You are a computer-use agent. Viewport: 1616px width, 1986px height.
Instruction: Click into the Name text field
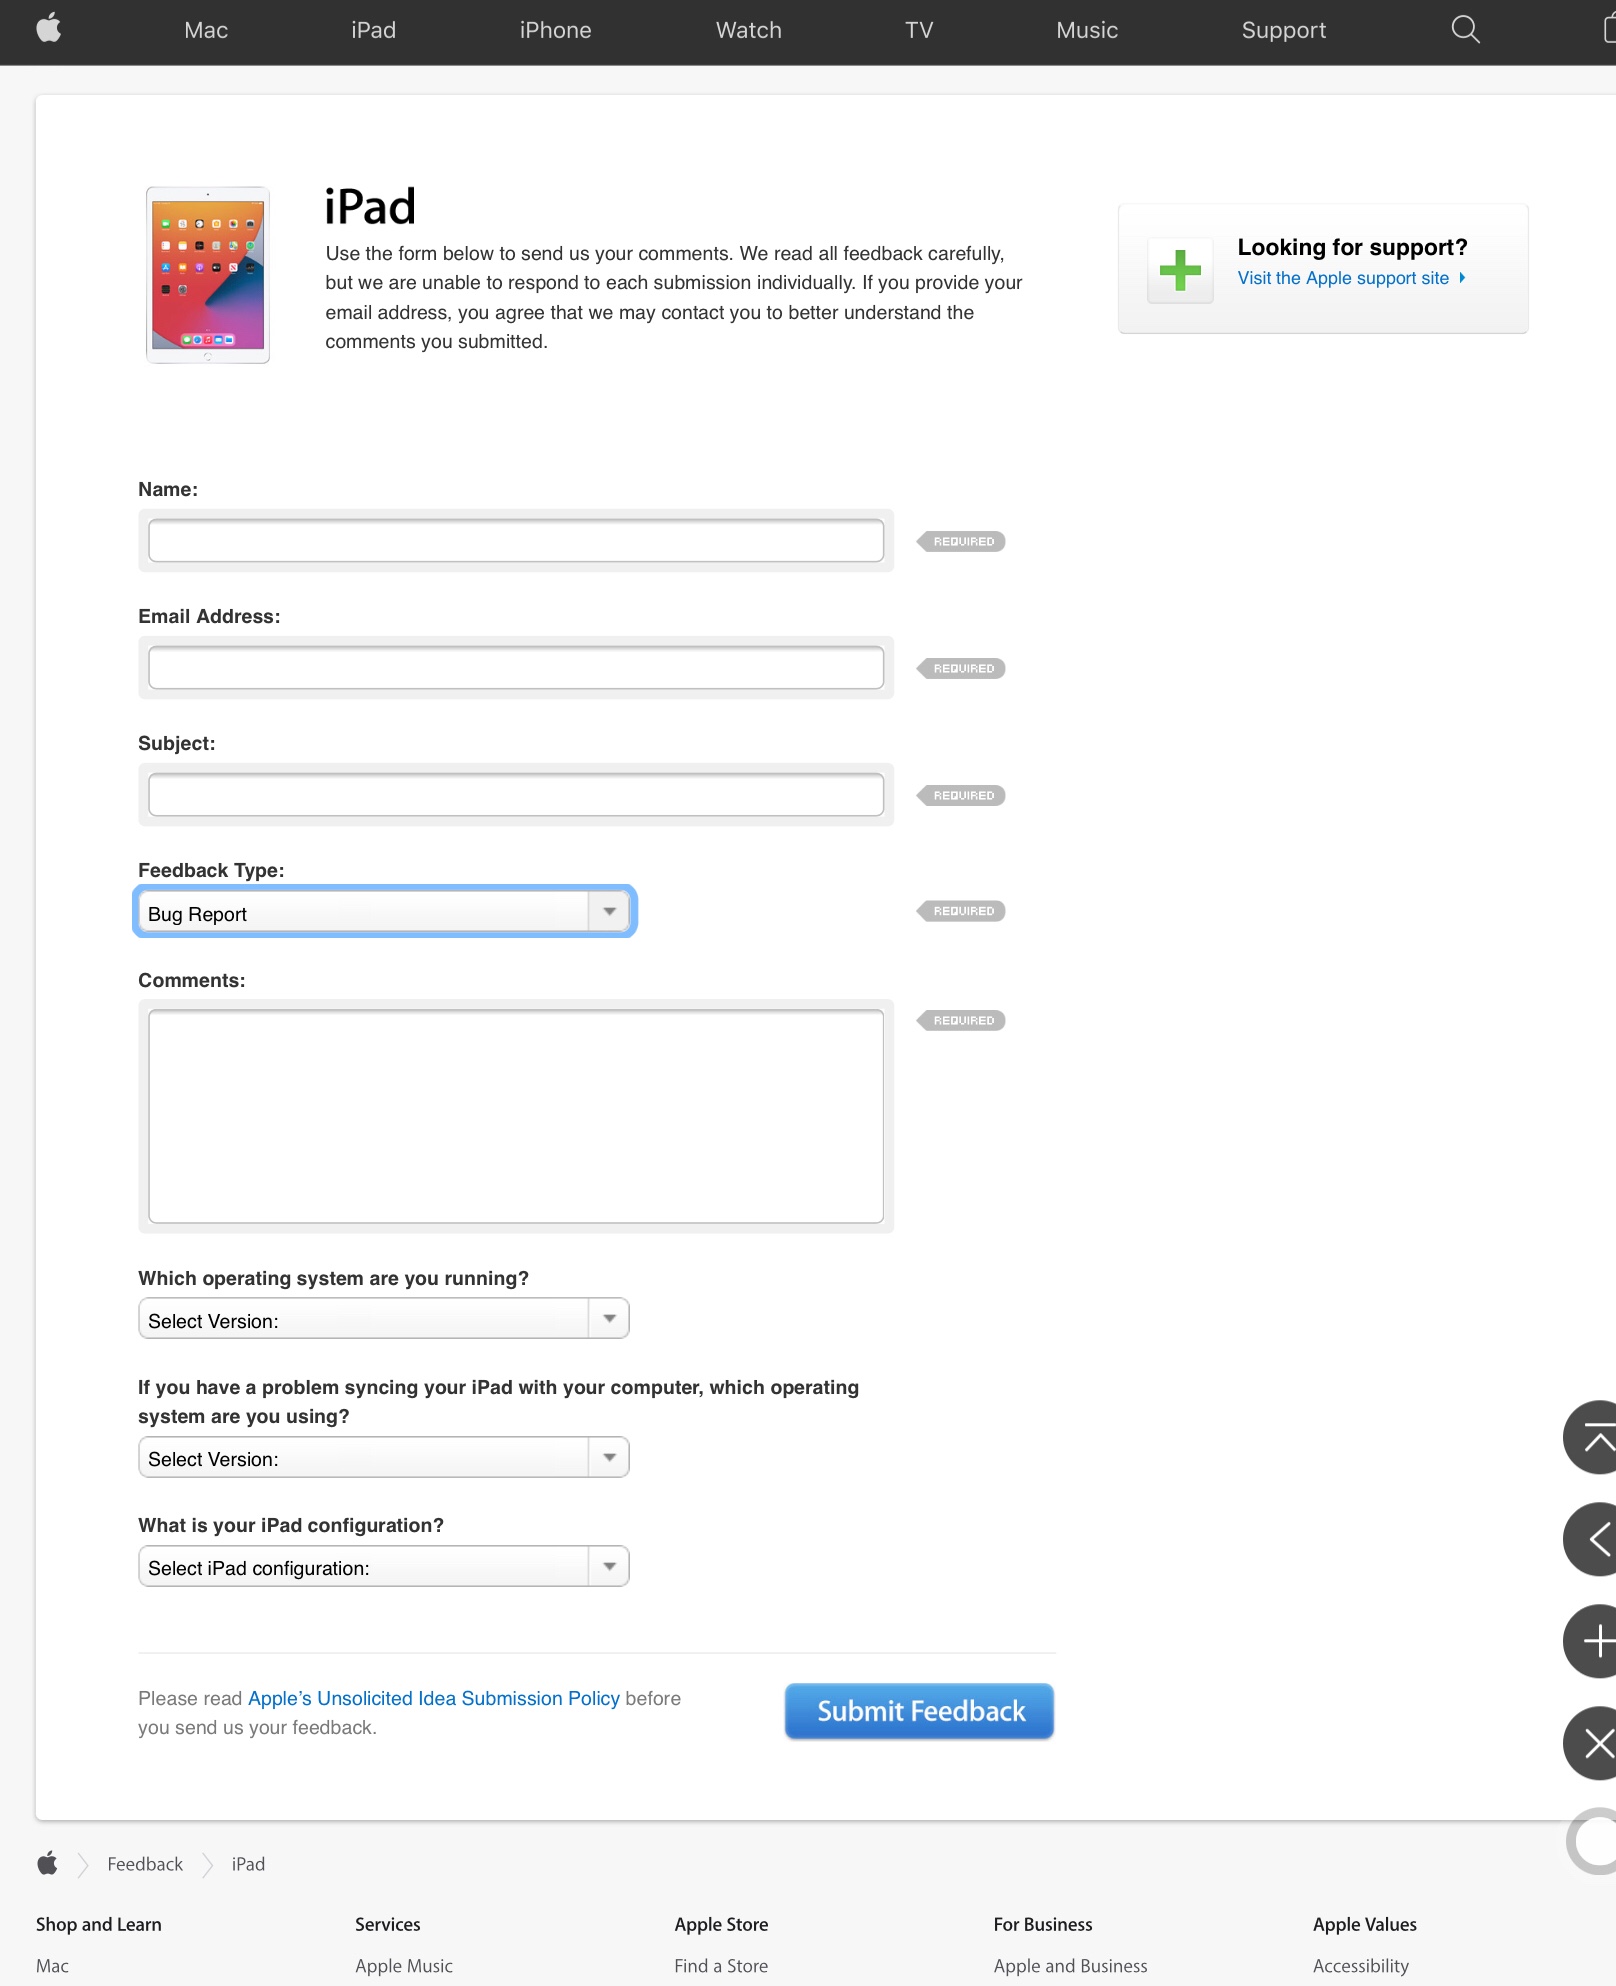tap(516, 541)
